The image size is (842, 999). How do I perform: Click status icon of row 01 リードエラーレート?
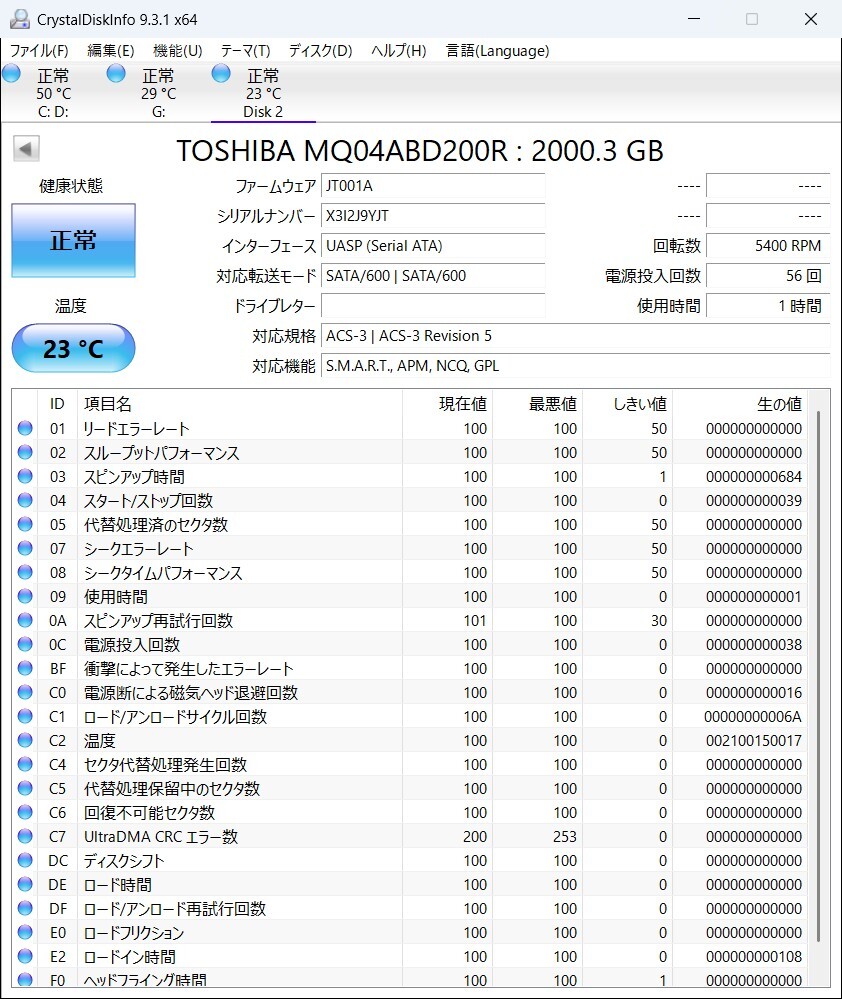click(25, 428)
